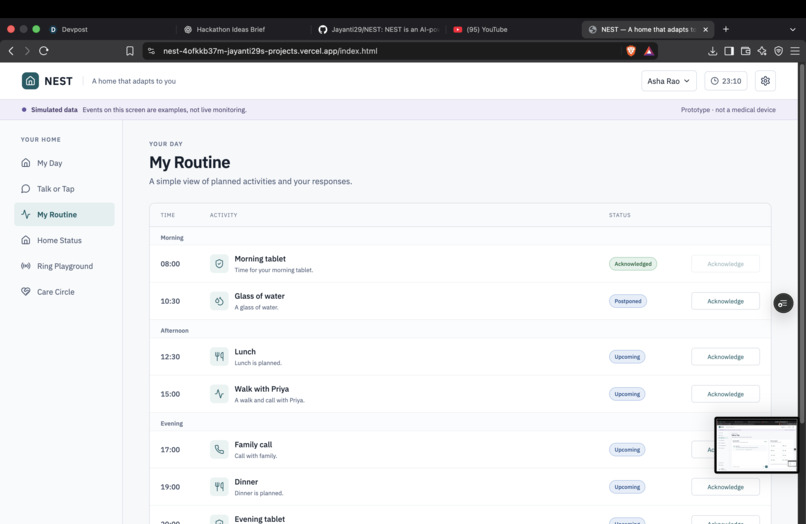Click the Acknowledge button for Morning tablet
This screenshot has height=524, width=806.
click(x=725, y=264)
